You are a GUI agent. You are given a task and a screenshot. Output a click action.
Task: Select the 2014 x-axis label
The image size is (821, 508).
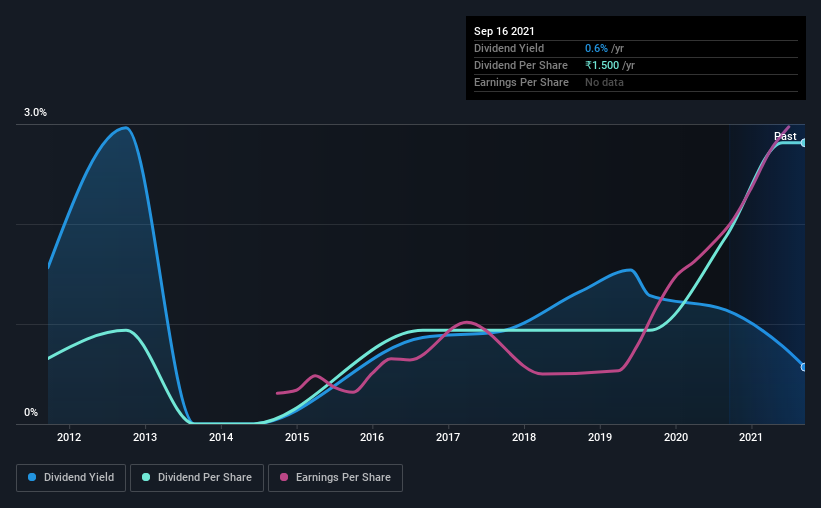[221, 437]
